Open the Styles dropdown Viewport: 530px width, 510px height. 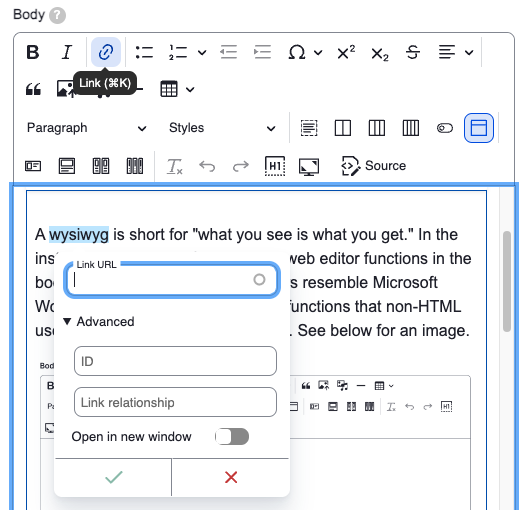point(222,128)
